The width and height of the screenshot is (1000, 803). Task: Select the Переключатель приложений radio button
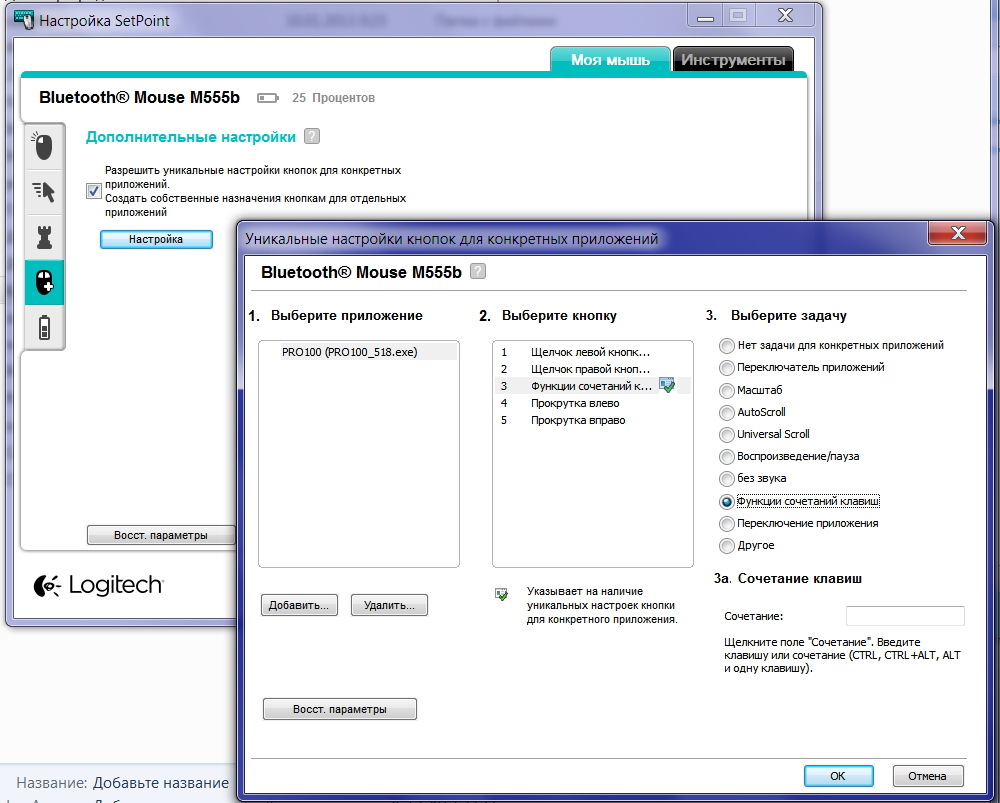click(726, 368)
